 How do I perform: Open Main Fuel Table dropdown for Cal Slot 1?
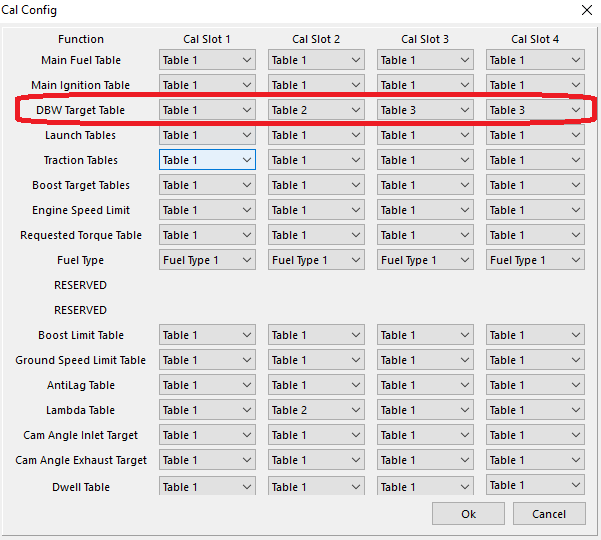tap(207, 60)
